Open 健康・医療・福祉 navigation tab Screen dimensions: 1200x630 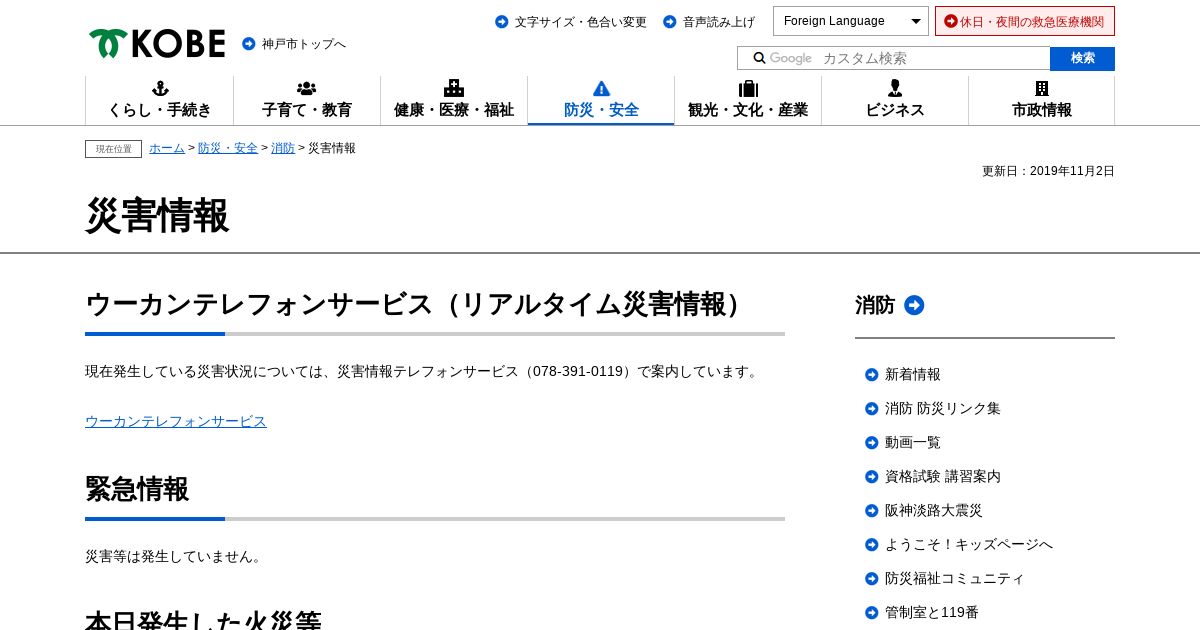pos(454,100)
